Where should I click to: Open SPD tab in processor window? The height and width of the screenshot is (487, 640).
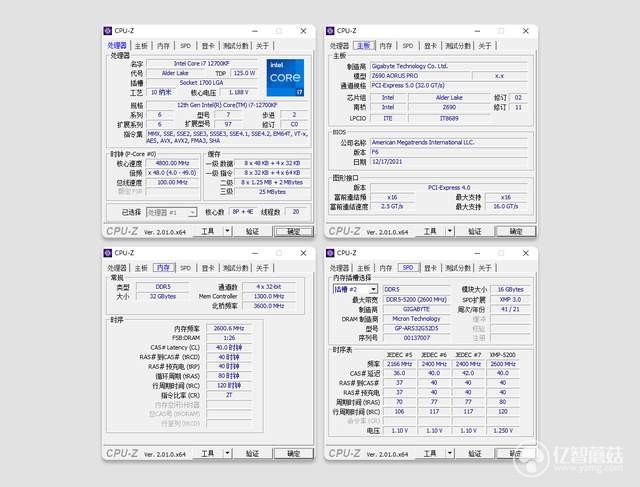point(186,46)
